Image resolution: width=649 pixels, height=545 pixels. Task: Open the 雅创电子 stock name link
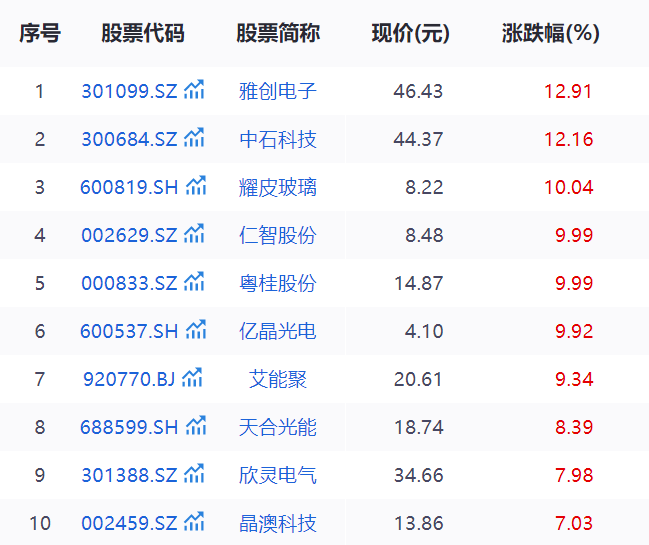pos(278,91)
